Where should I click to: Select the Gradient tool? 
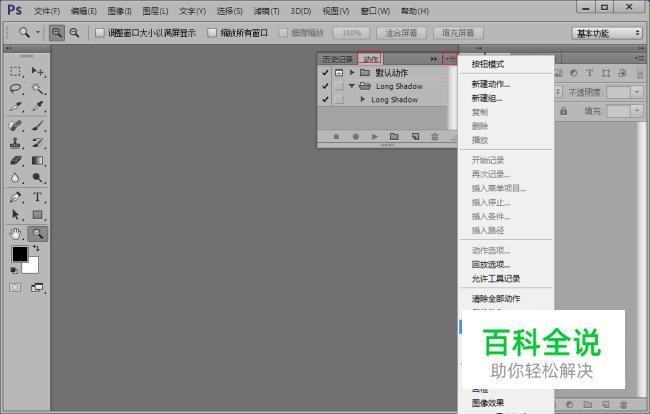pos(38,160)
